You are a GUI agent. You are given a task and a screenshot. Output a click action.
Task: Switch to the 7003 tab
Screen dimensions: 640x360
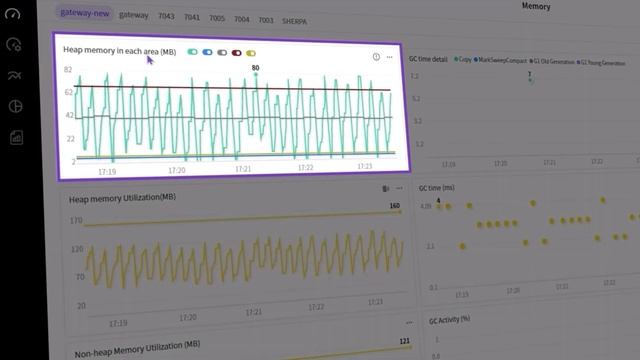(266, 20)
